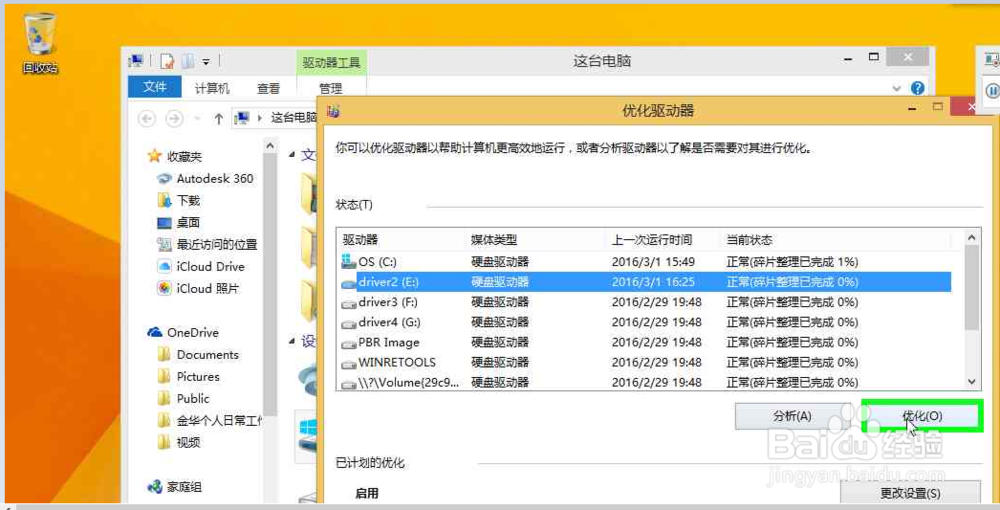This screenshot has height=510, width=1000.
Task: Click the 家庭组 homegroup icon
Action: point(155,487)
